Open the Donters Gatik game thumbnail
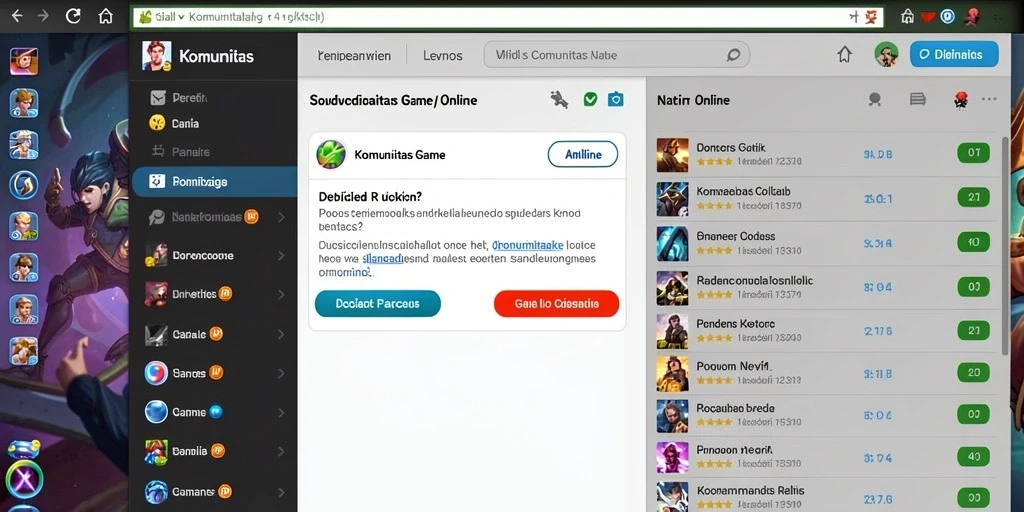 672,155
